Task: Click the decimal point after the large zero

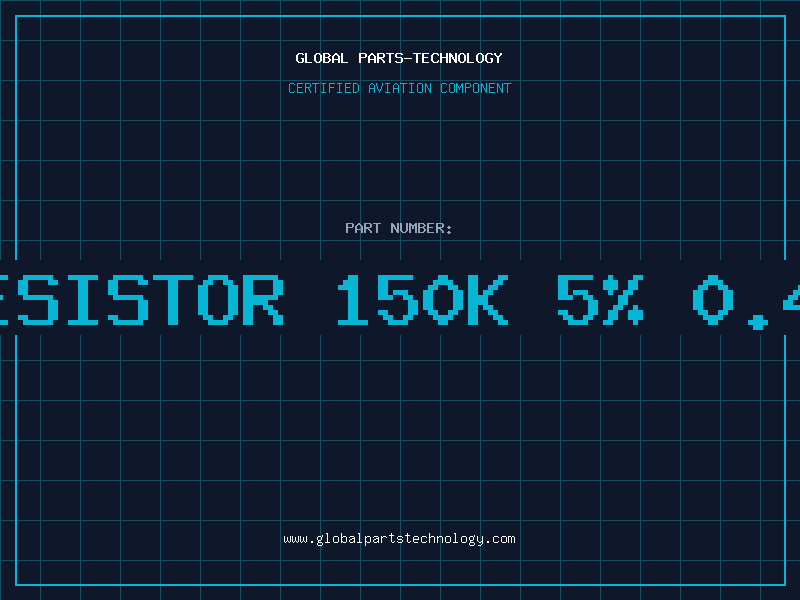Action: click(758, 322)
